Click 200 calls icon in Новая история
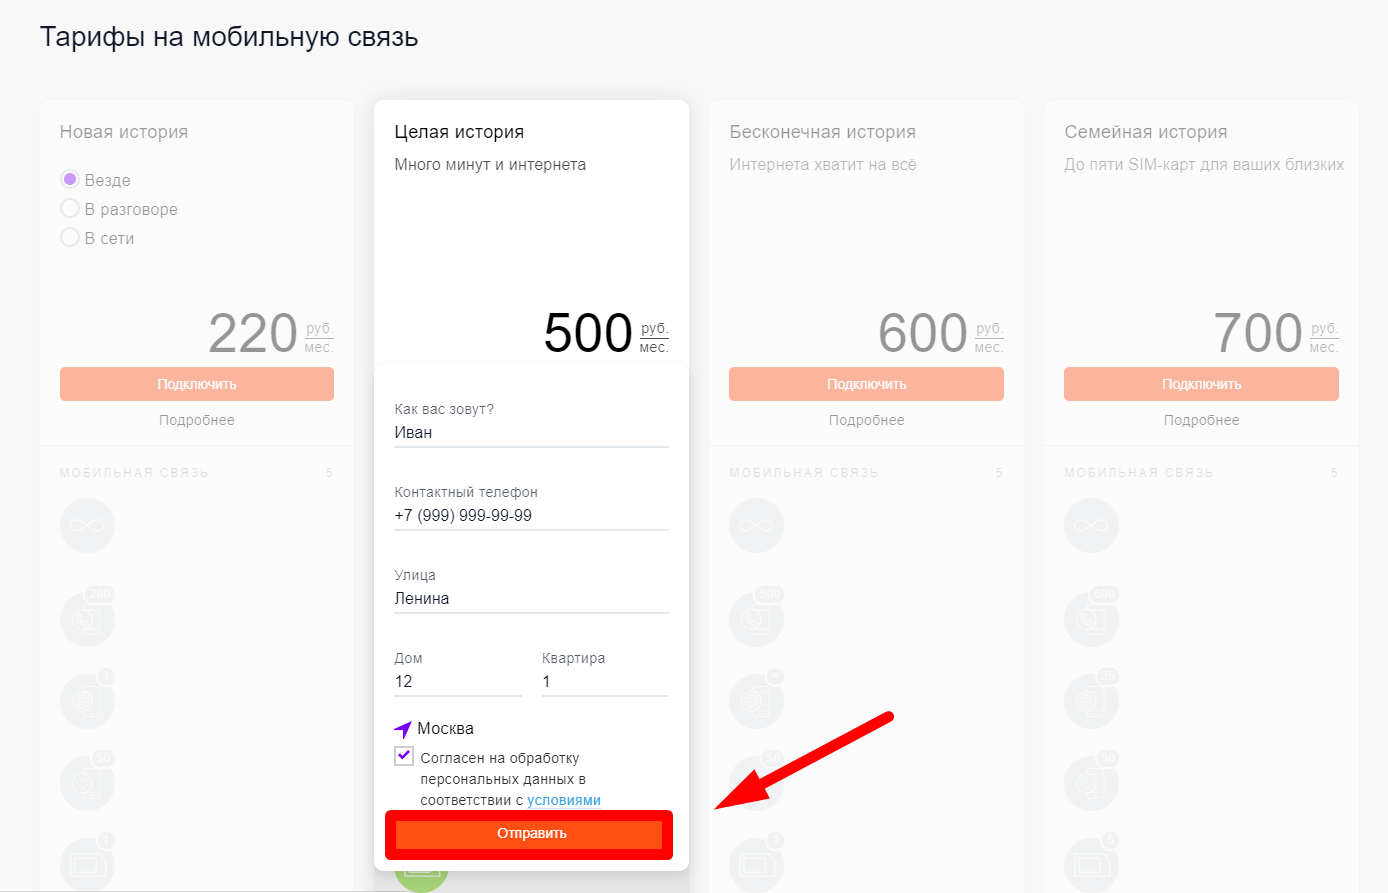This screenshot has width=1388, height=893. (87, 619)
